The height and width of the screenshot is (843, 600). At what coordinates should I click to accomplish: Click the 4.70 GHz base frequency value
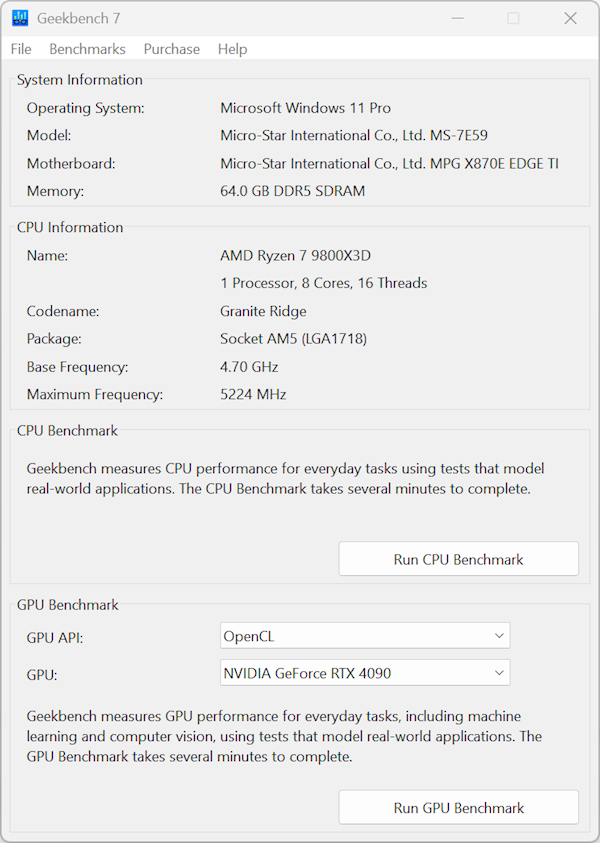(249, 367)
